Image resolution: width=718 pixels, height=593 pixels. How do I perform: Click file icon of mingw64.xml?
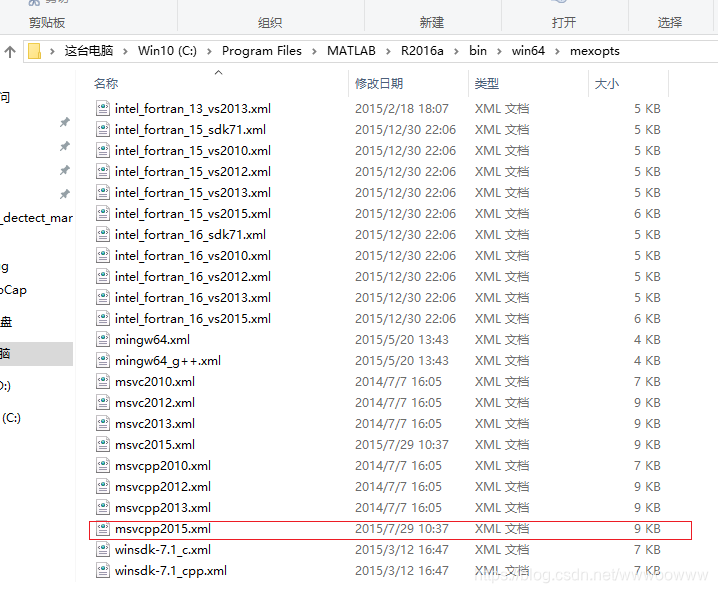(103, 340)
